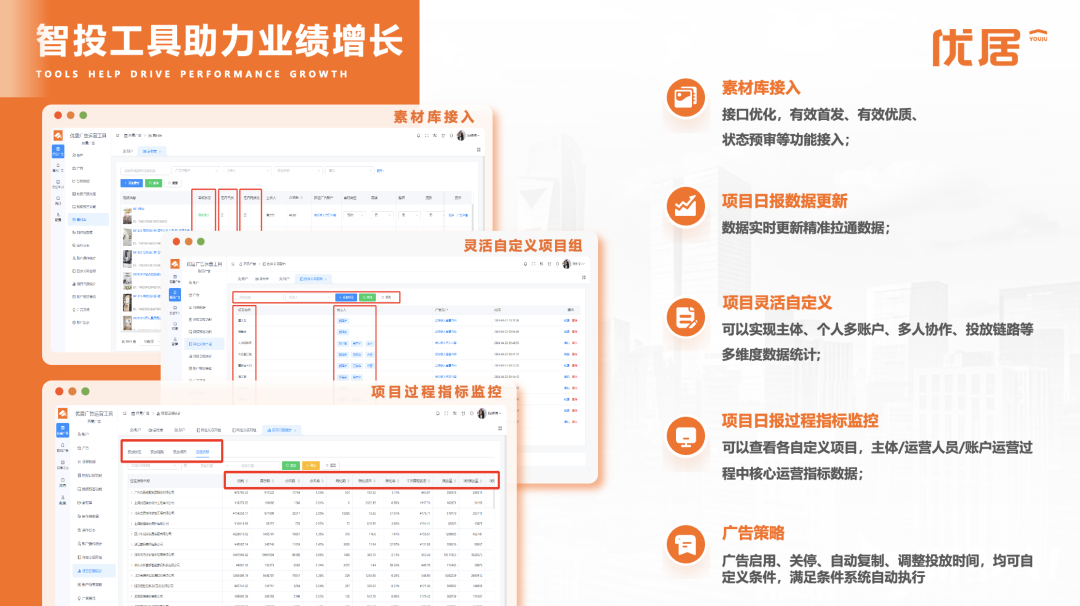Toggle fullscreen icon in 项目过程指标监控 window header
The image size is (1080, 606).
tap(446, 413)
